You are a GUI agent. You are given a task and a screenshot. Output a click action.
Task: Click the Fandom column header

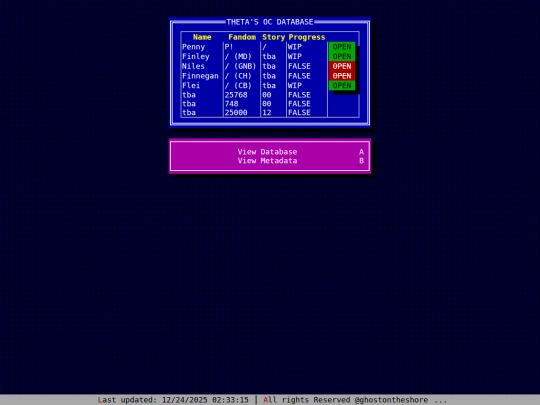coord(242,37)
